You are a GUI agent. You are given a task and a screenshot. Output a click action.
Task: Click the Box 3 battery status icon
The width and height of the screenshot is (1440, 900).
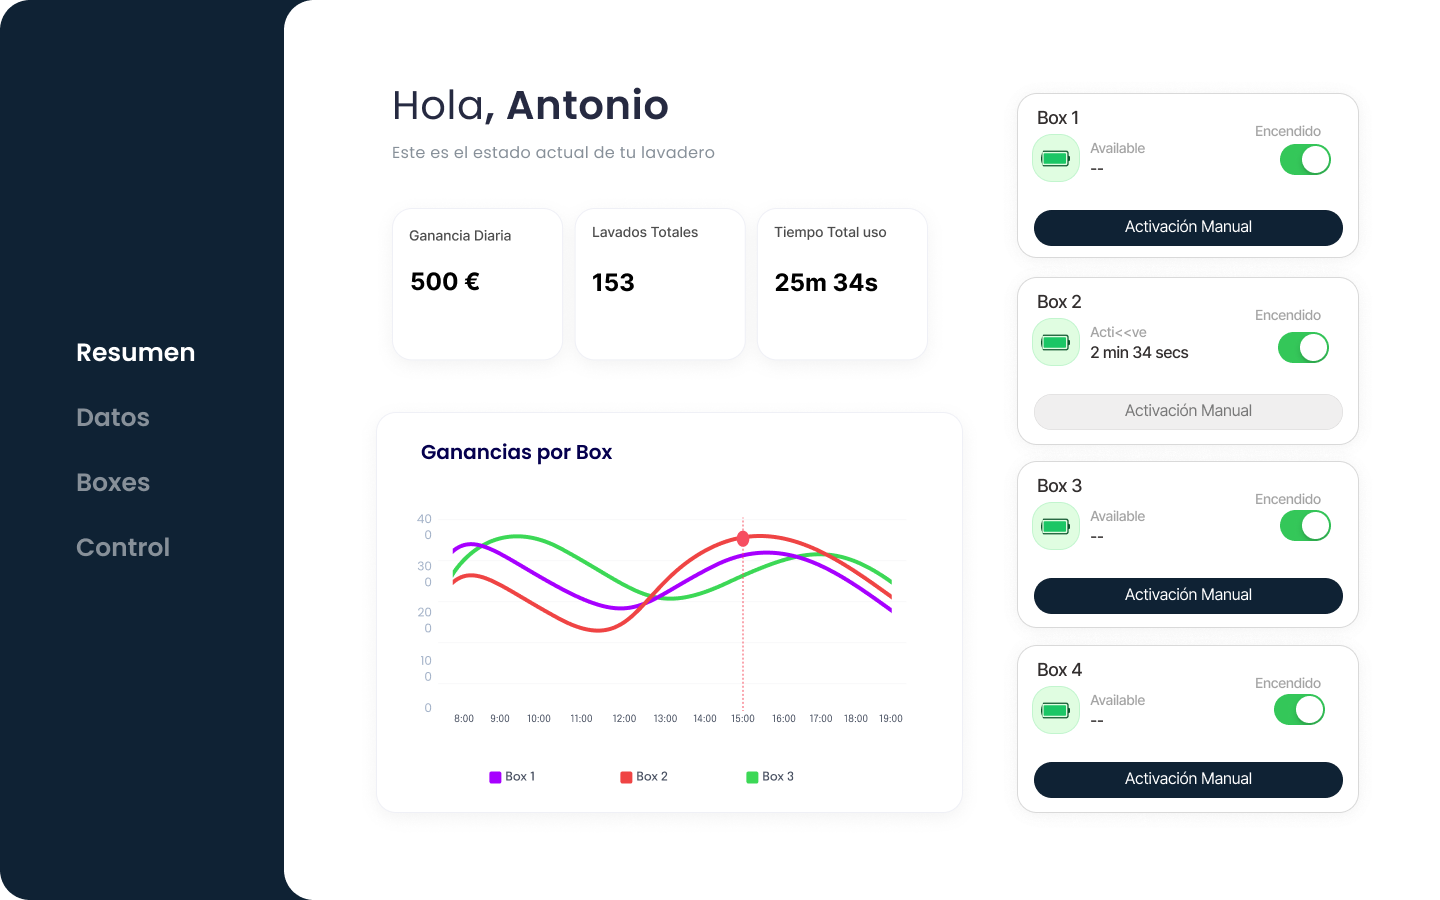click(1055, 526)
